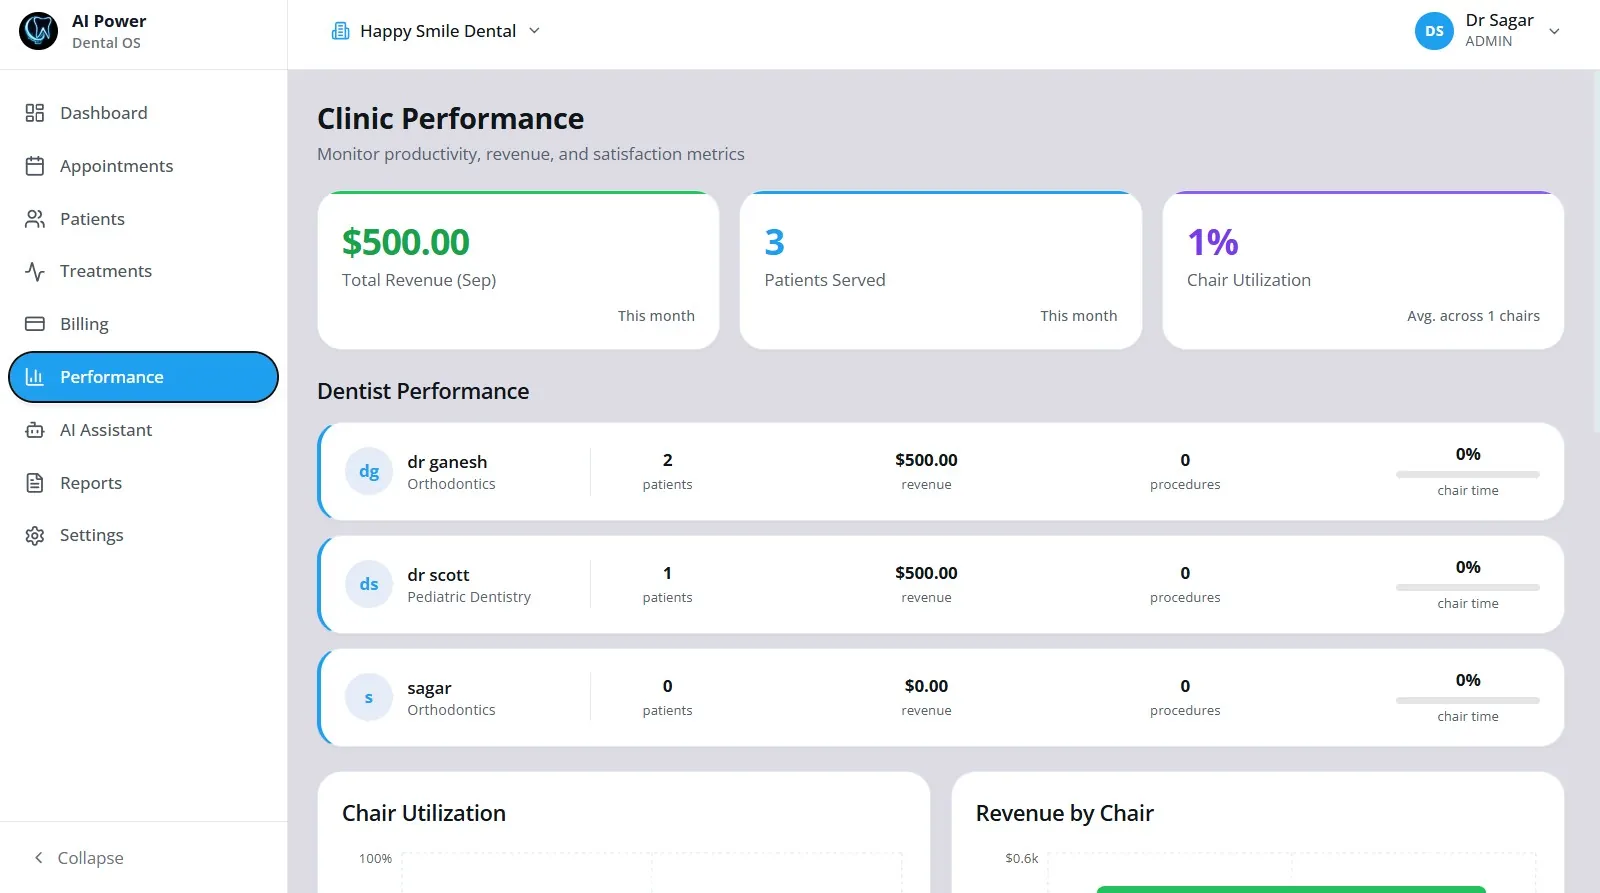
Task: Click dr scott's ds avatar
Action: pos(369,584)
